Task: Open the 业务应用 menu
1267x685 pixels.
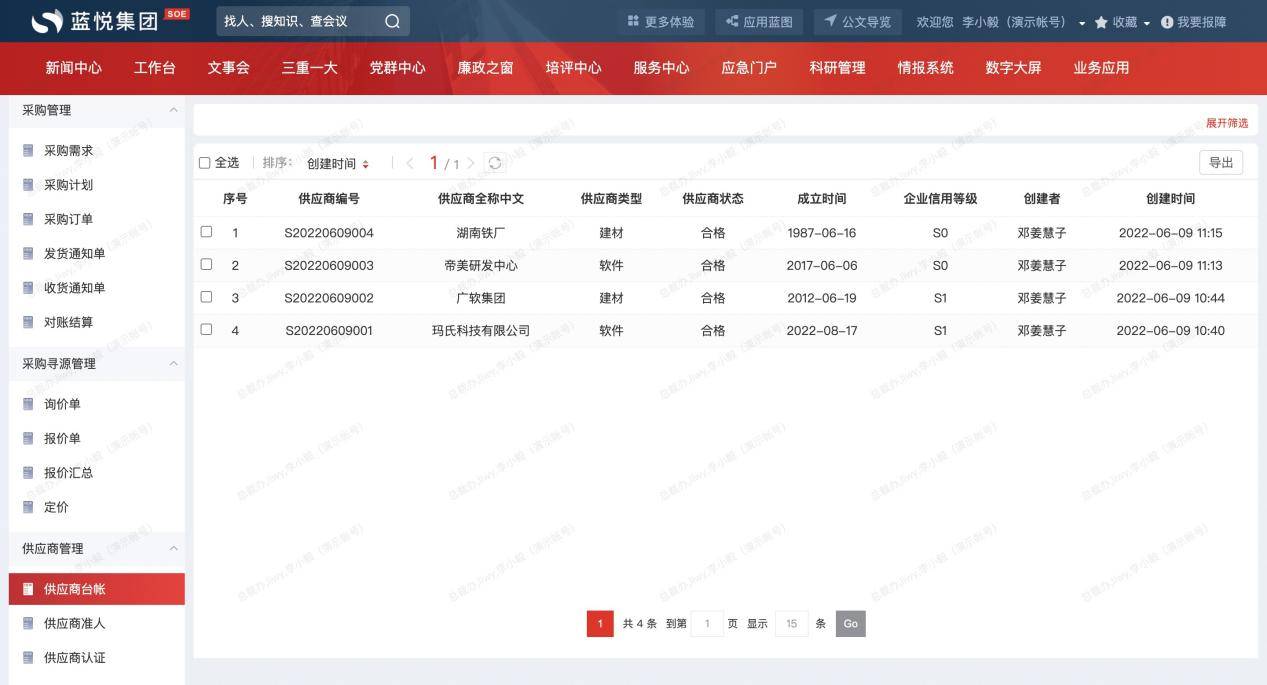Action: pyautogui.click(x=1101, y=68)
